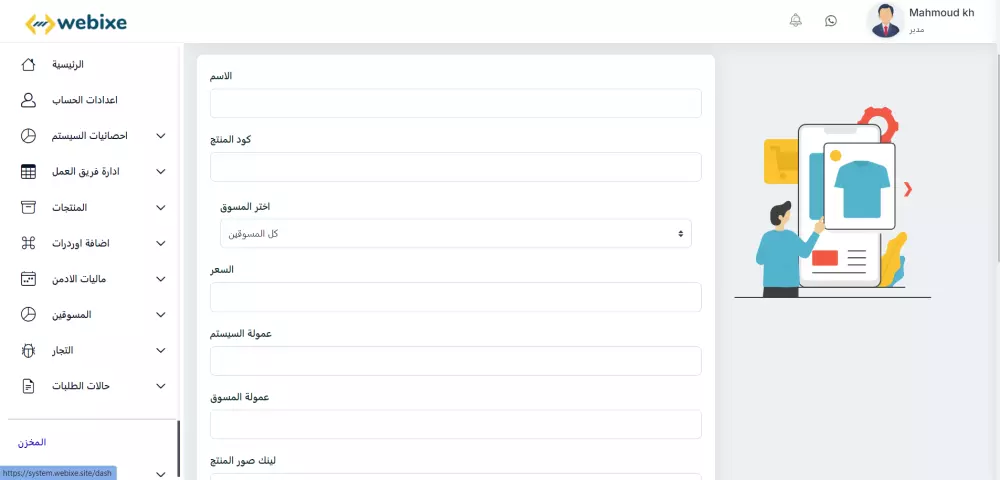
Task: Click Mahmoud kh profile avatar
Action: (885, 21)
